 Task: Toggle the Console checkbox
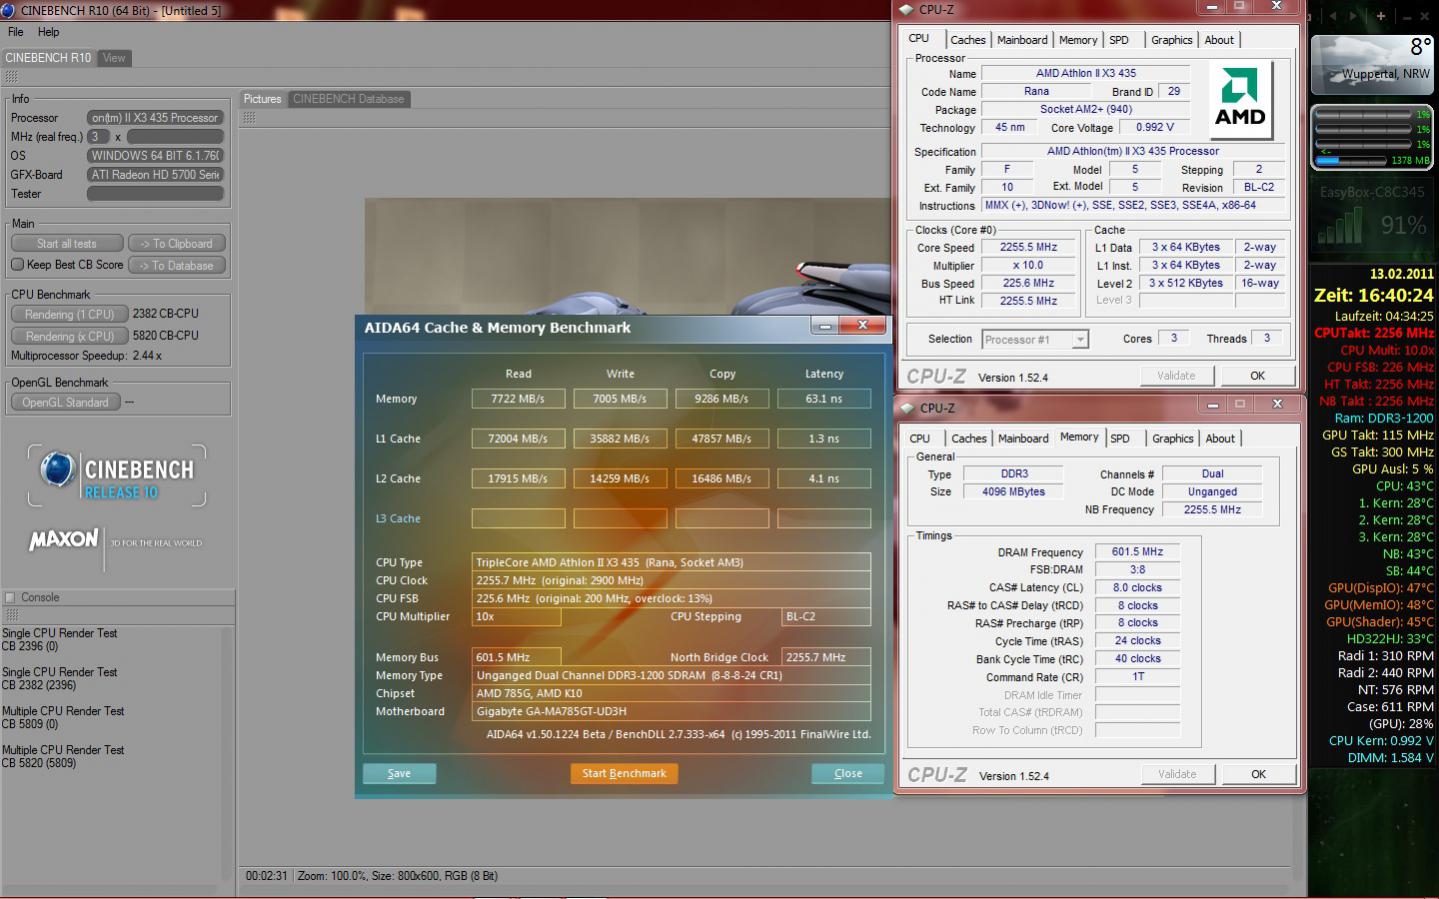(x=10, y=597)
